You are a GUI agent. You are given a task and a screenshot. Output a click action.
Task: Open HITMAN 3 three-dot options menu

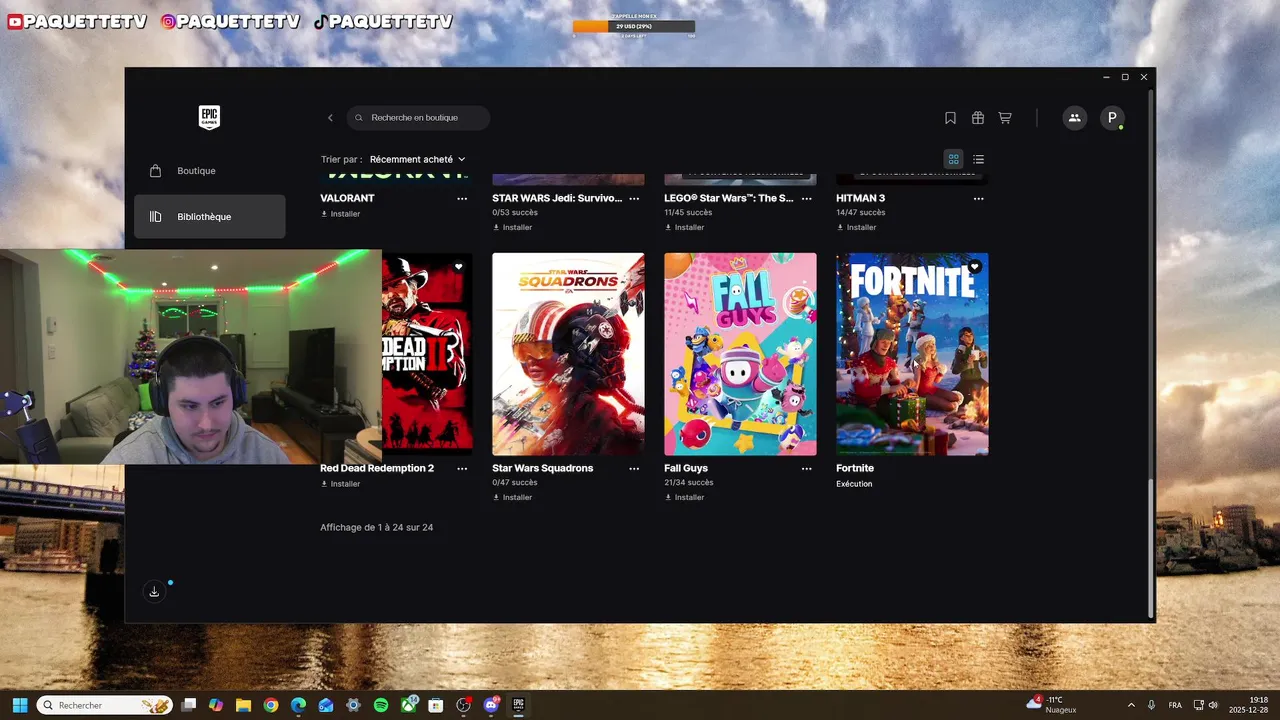pos(978,198)
